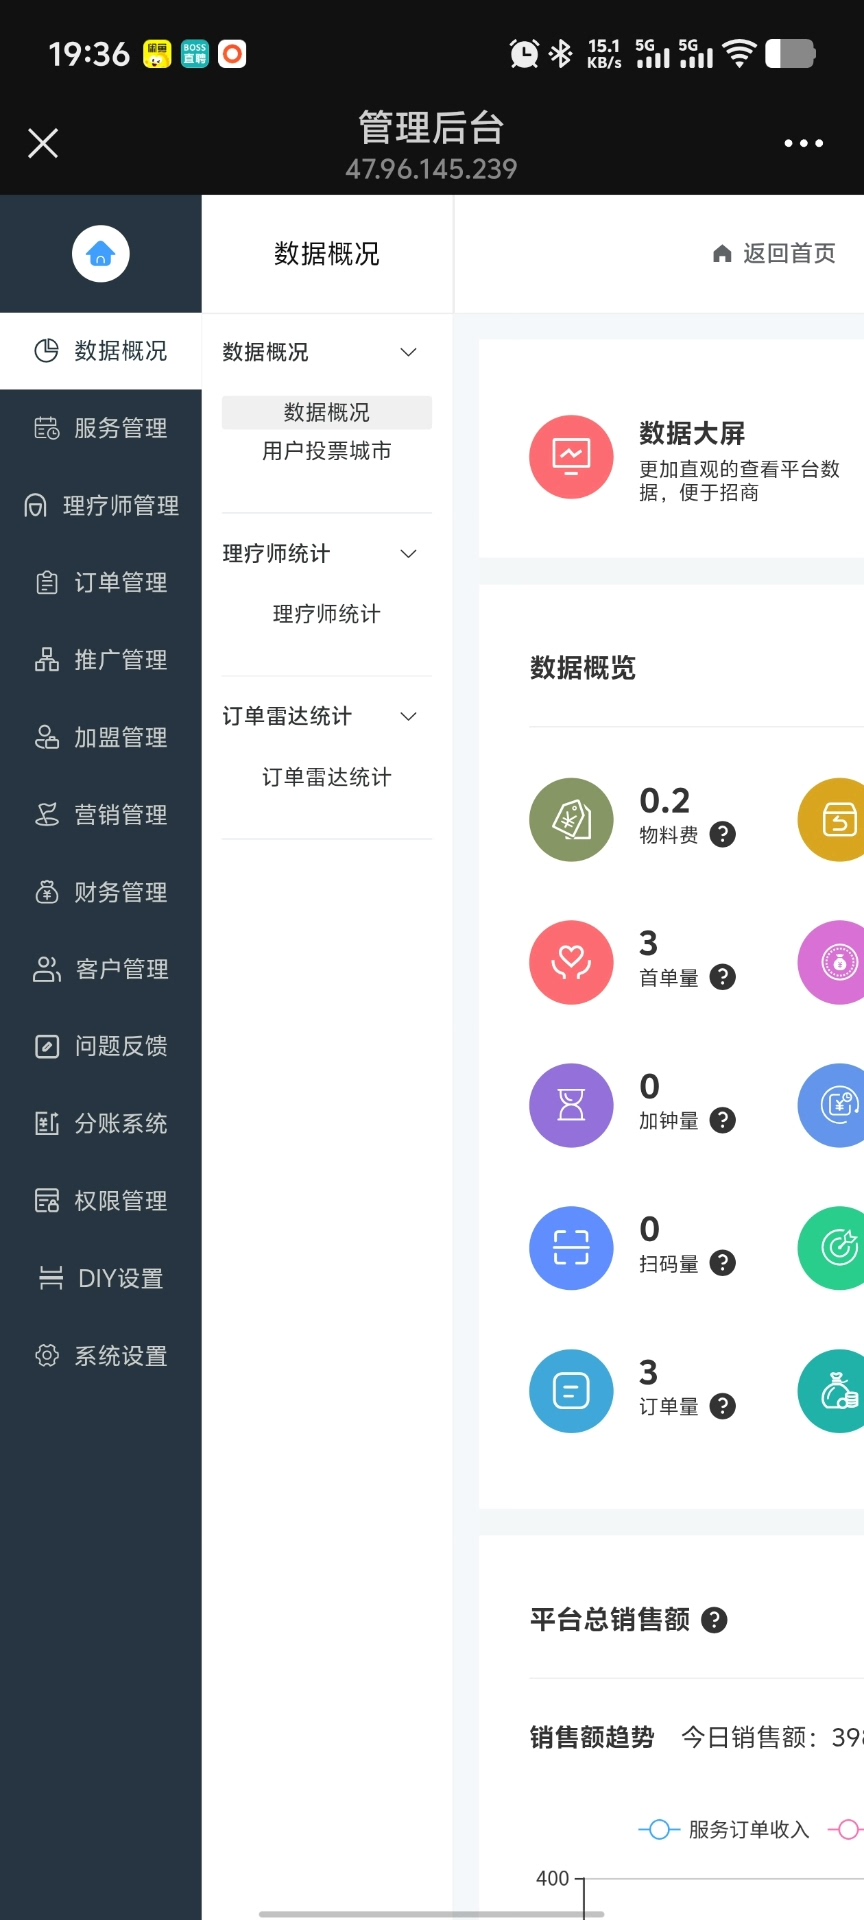Click the teal money bag icon beside 订单量
This screenshot has width=864, height=1920.
(831, 1391)
